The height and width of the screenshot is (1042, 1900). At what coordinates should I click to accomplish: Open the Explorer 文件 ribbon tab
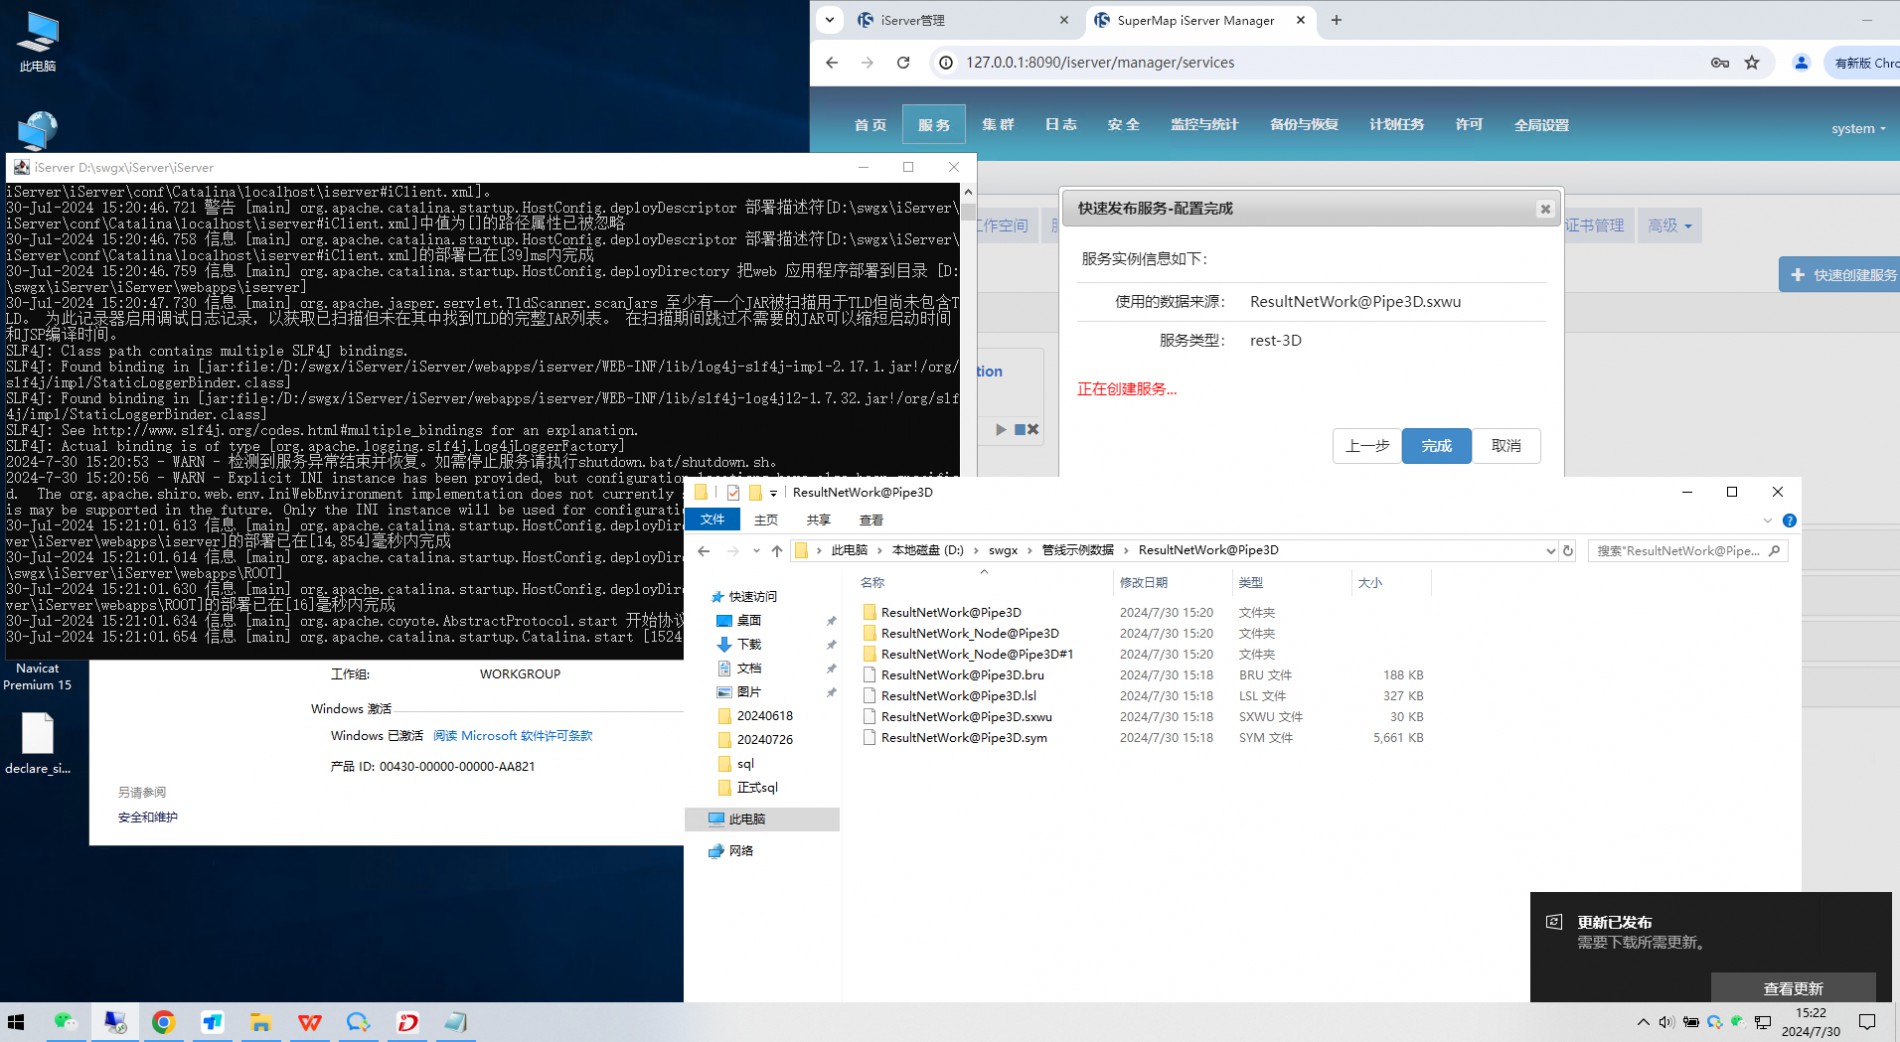click(x=712, y=520)
